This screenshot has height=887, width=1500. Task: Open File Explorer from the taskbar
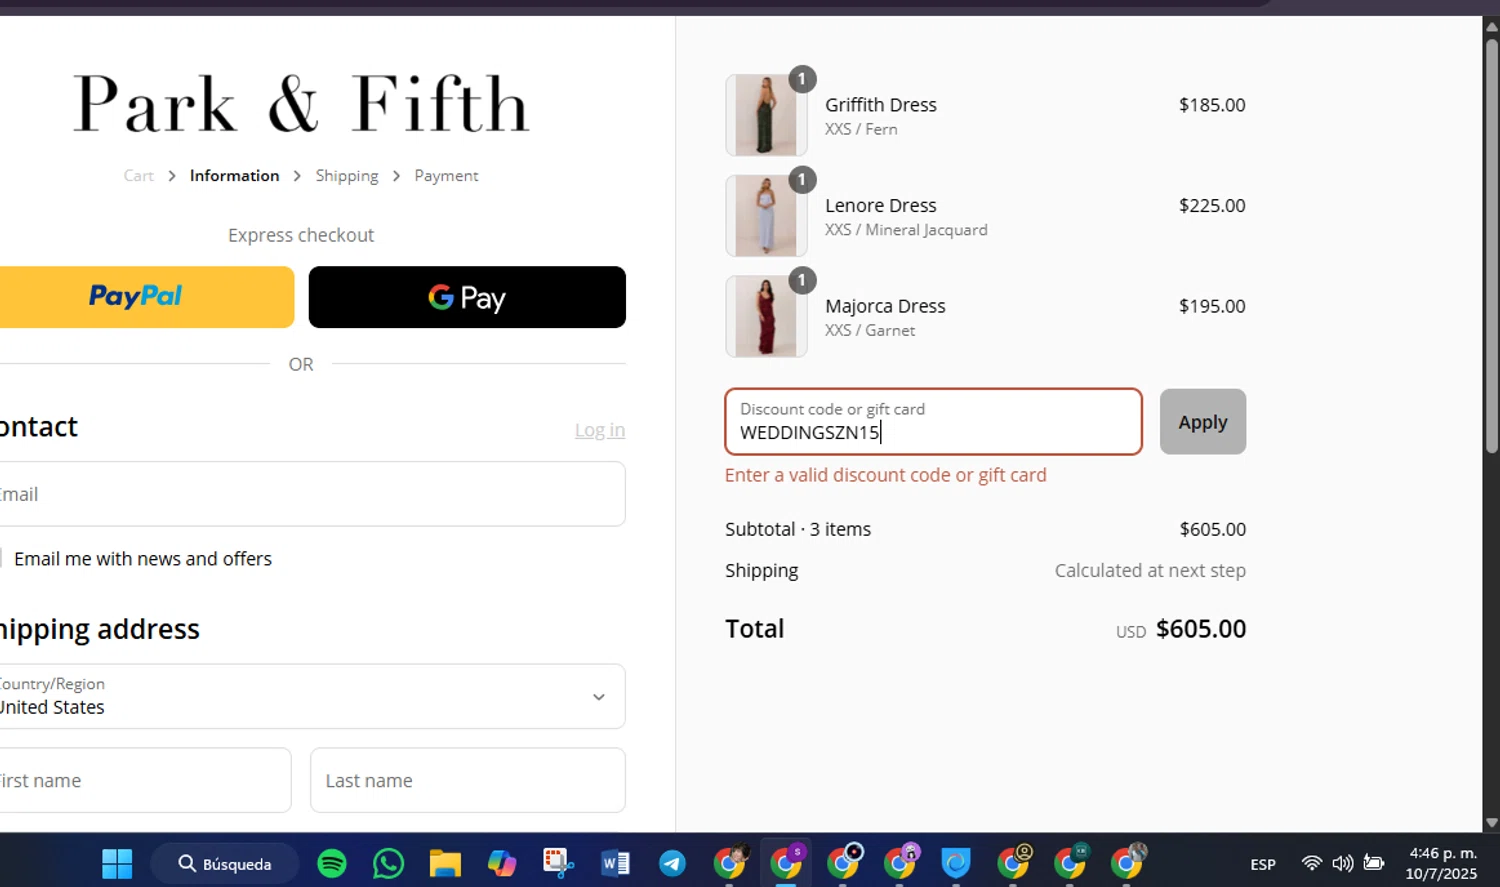pyautogui.click(x=445, y=863)
